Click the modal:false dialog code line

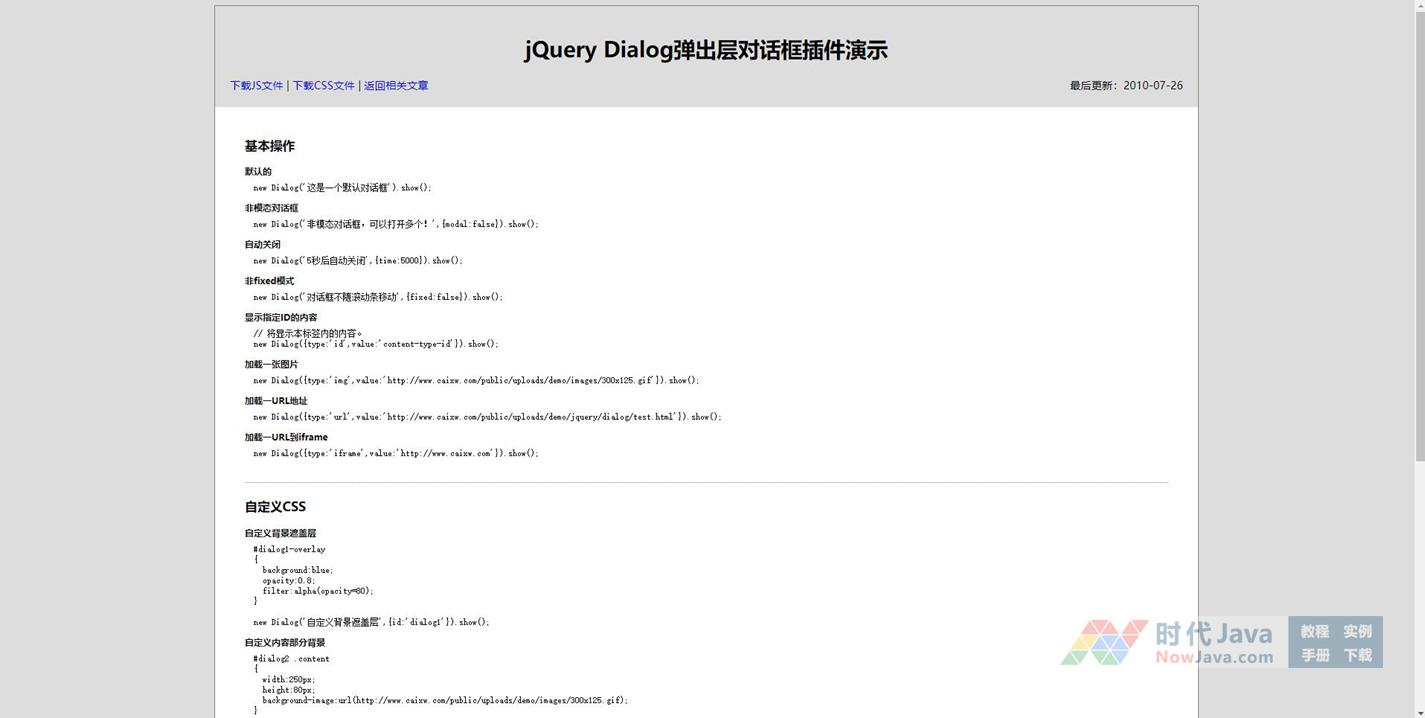click(x=395, y=224)
